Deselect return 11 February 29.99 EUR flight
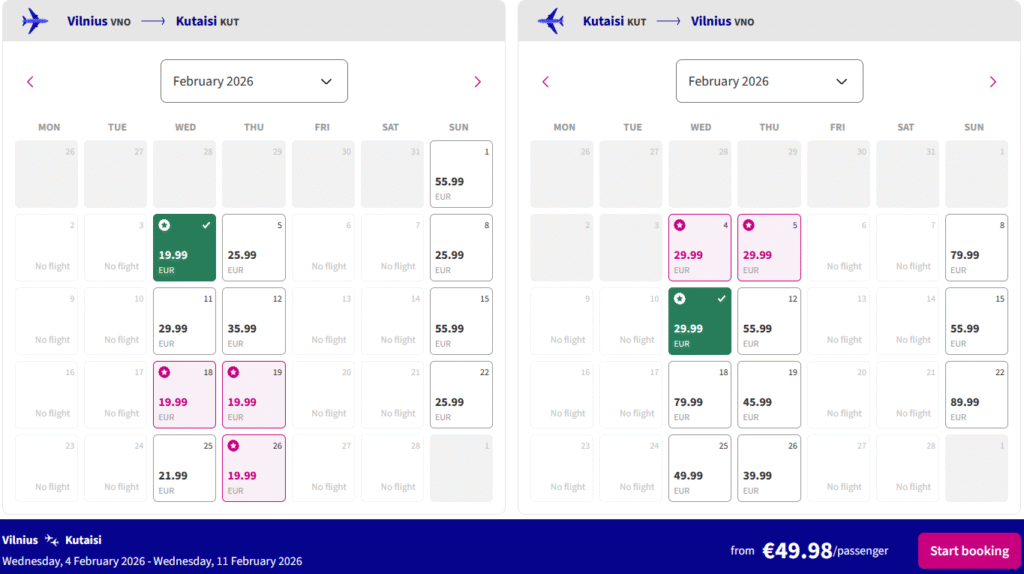 pos(699,321)
